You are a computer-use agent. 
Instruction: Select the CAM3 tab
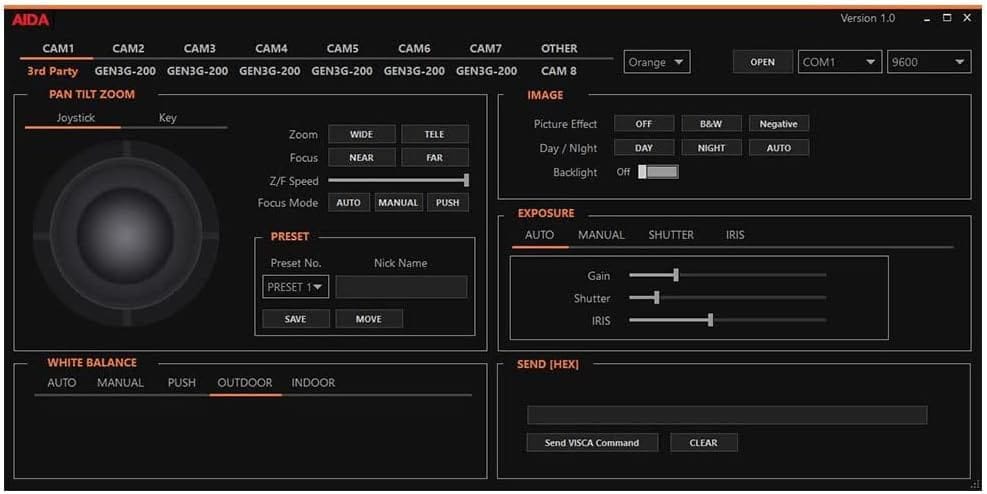[x=200, y=48]
